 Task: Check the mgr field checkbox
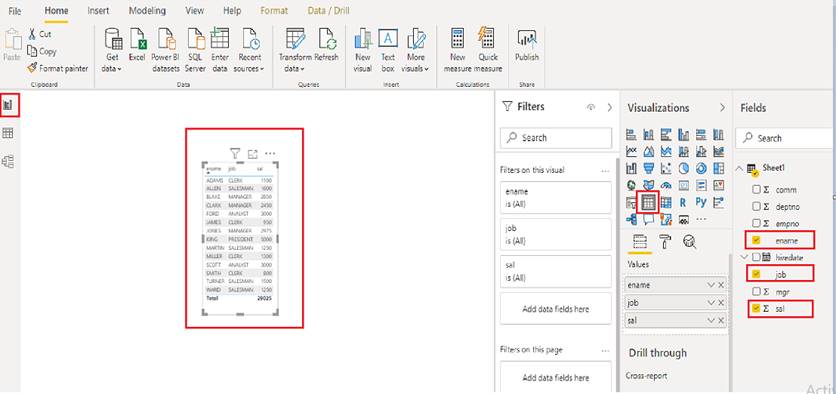(x=756, y=291)
